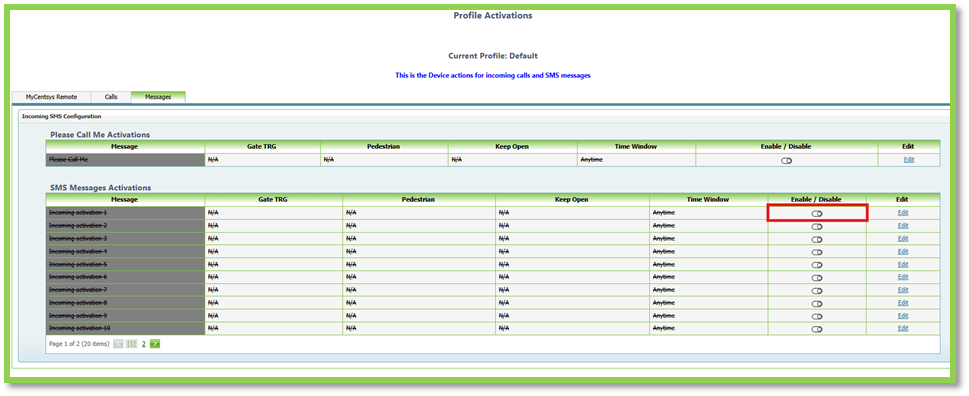
Task: Select current page number 1
Action: point(132,344)
